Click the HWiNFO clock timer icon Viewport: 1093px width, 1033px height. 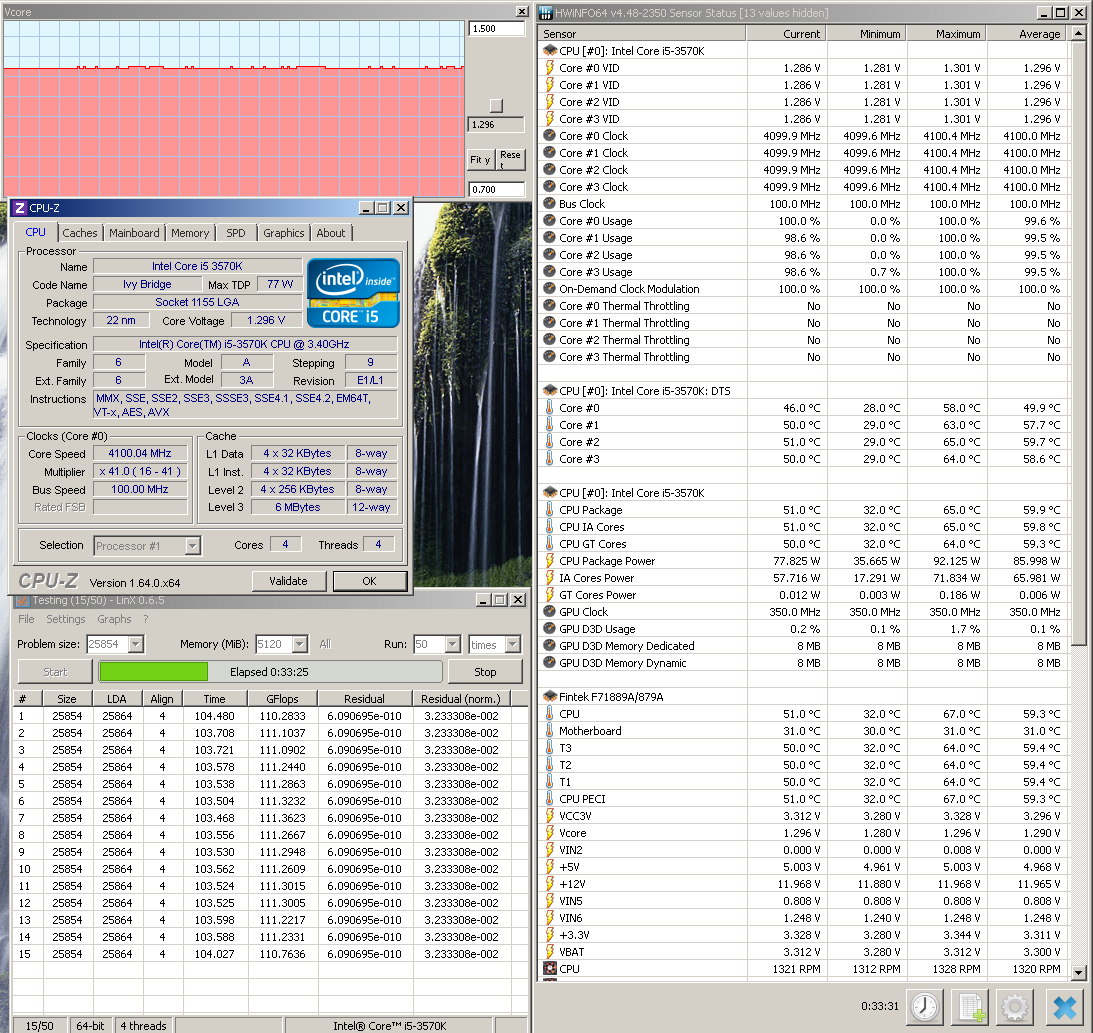(x=925, y=1007)
